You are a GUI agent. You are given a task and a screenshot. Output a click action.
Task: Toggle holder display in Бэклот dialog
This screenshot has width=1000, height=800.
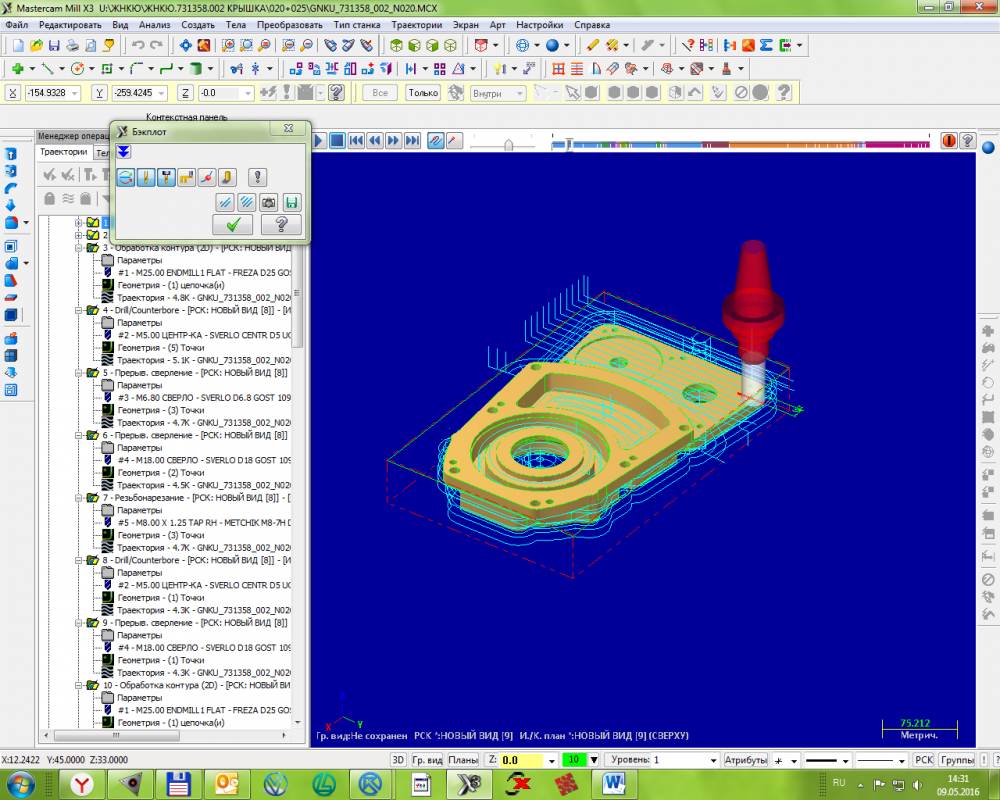166,177
